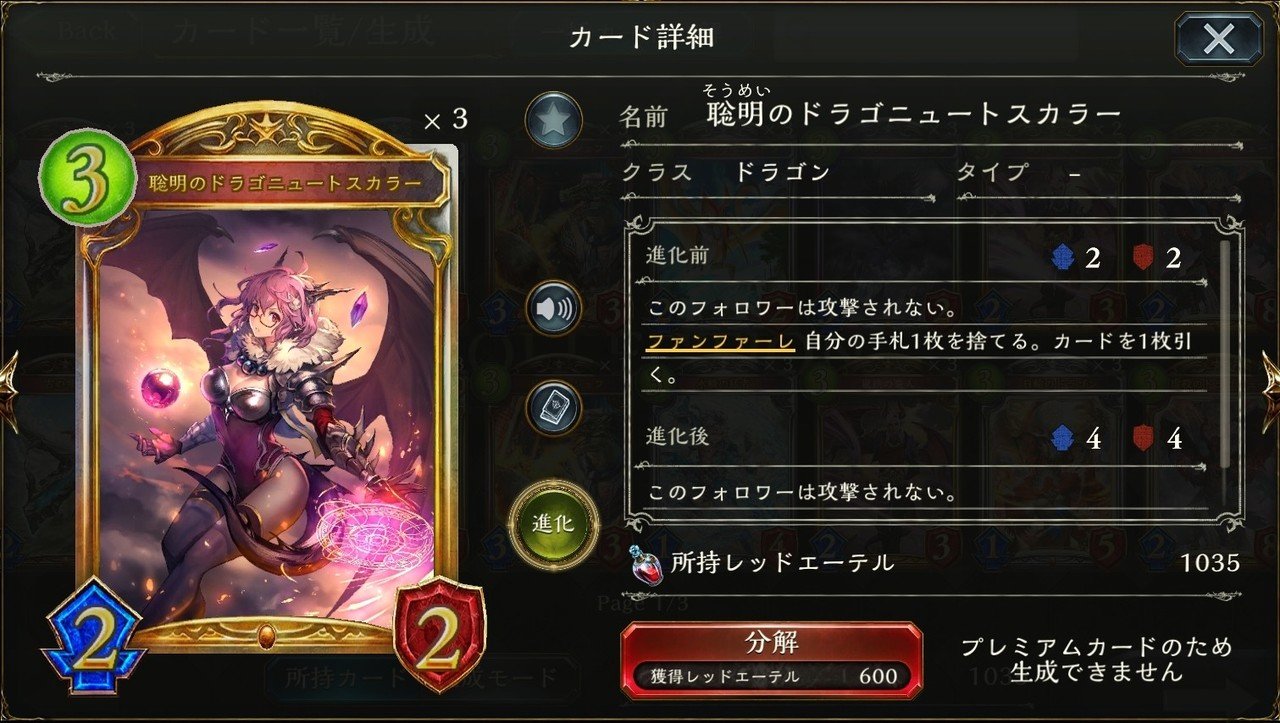Click the 分解 liquefy button
The width and height of the screenshot is (1280, 723).
tap(771, 660)
